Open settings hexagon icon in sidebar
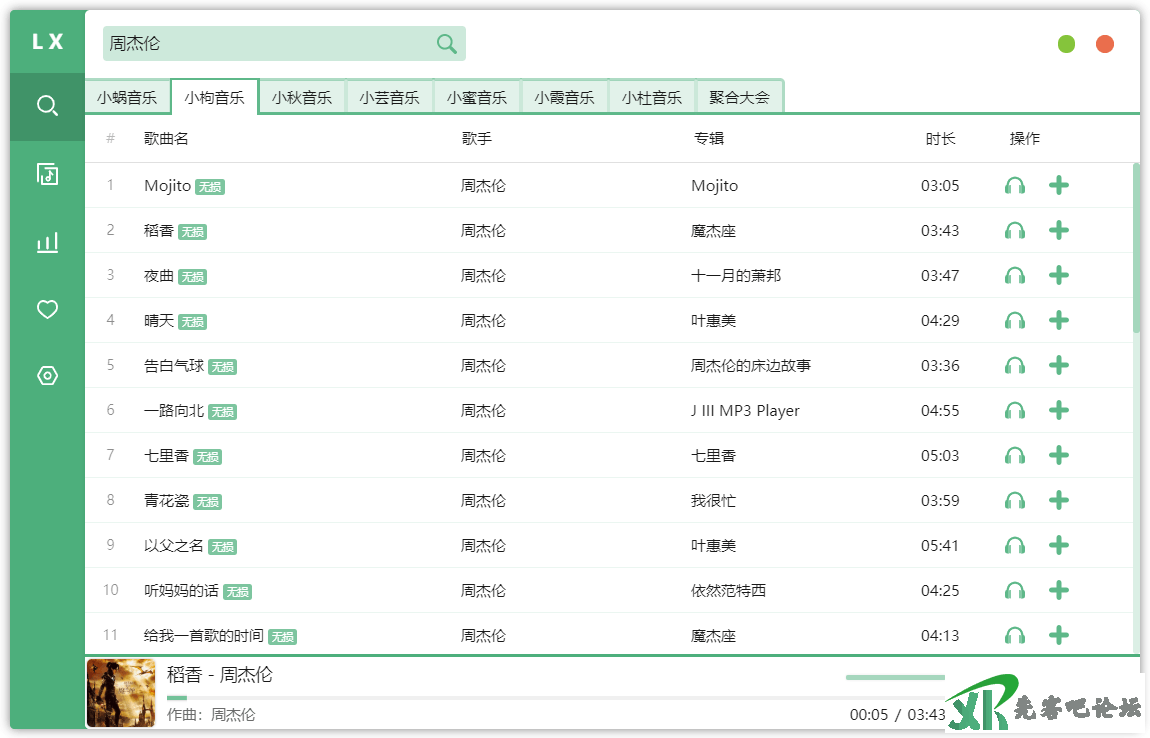This screenshot has width=1150, height=738. 47,376
